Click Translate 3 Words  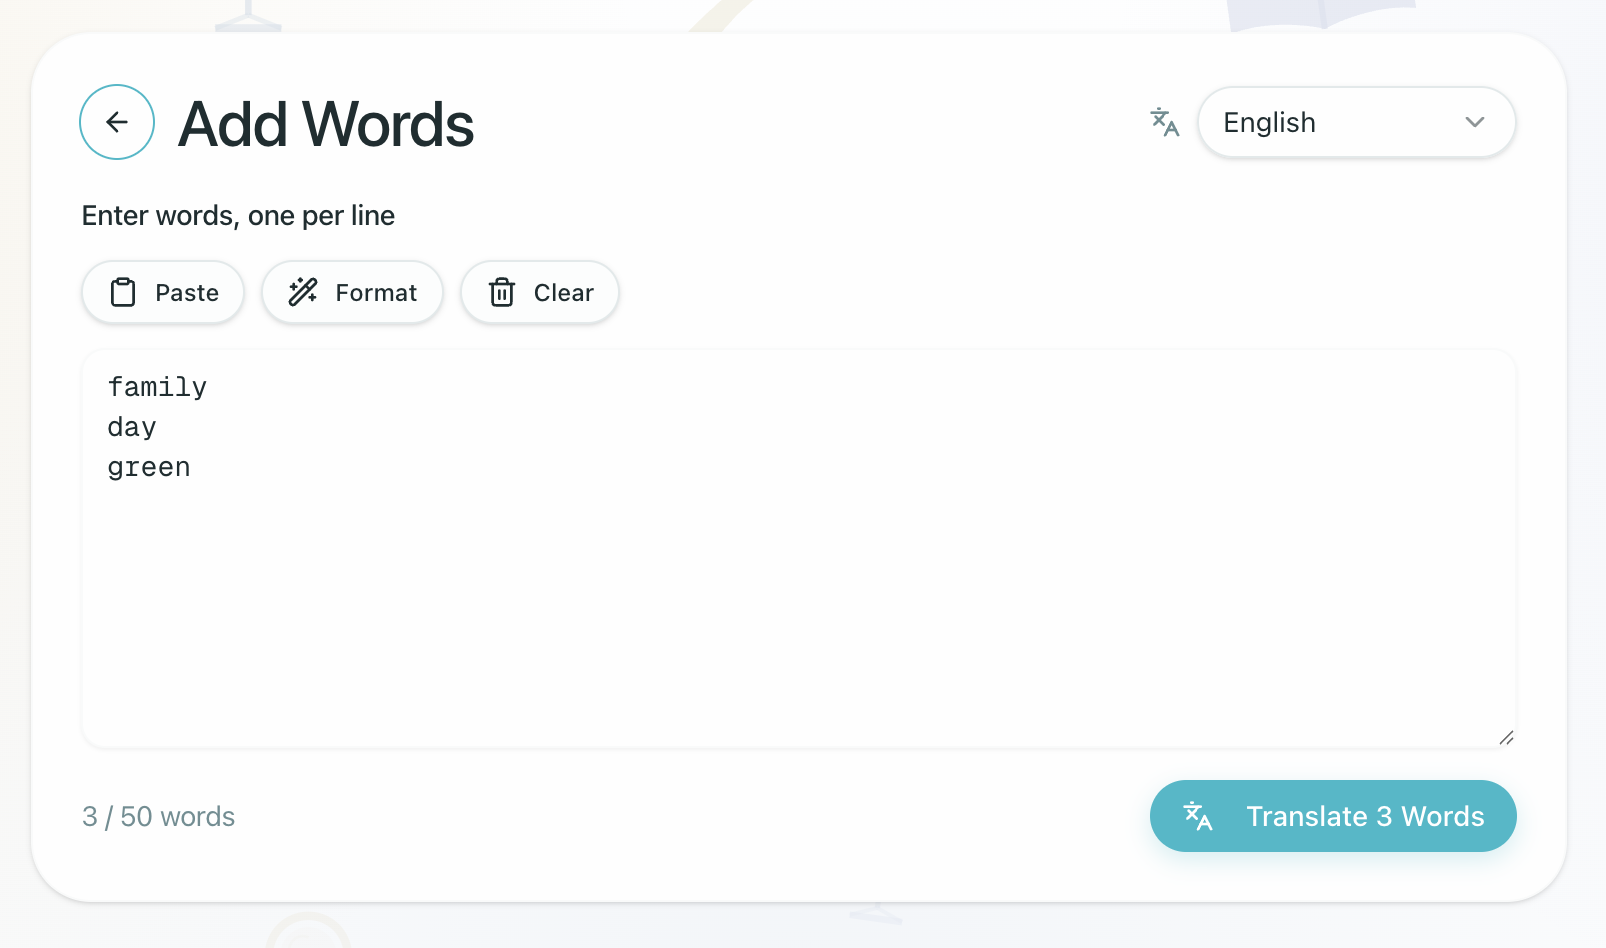(1364, 816)
